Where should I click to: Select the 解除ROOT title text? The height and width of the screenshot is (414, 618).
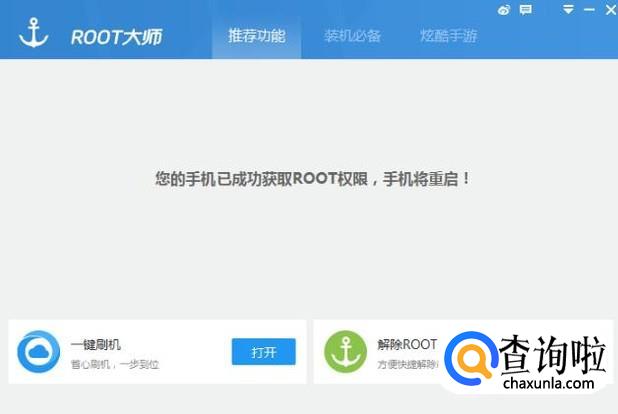[x=407, y=344]
